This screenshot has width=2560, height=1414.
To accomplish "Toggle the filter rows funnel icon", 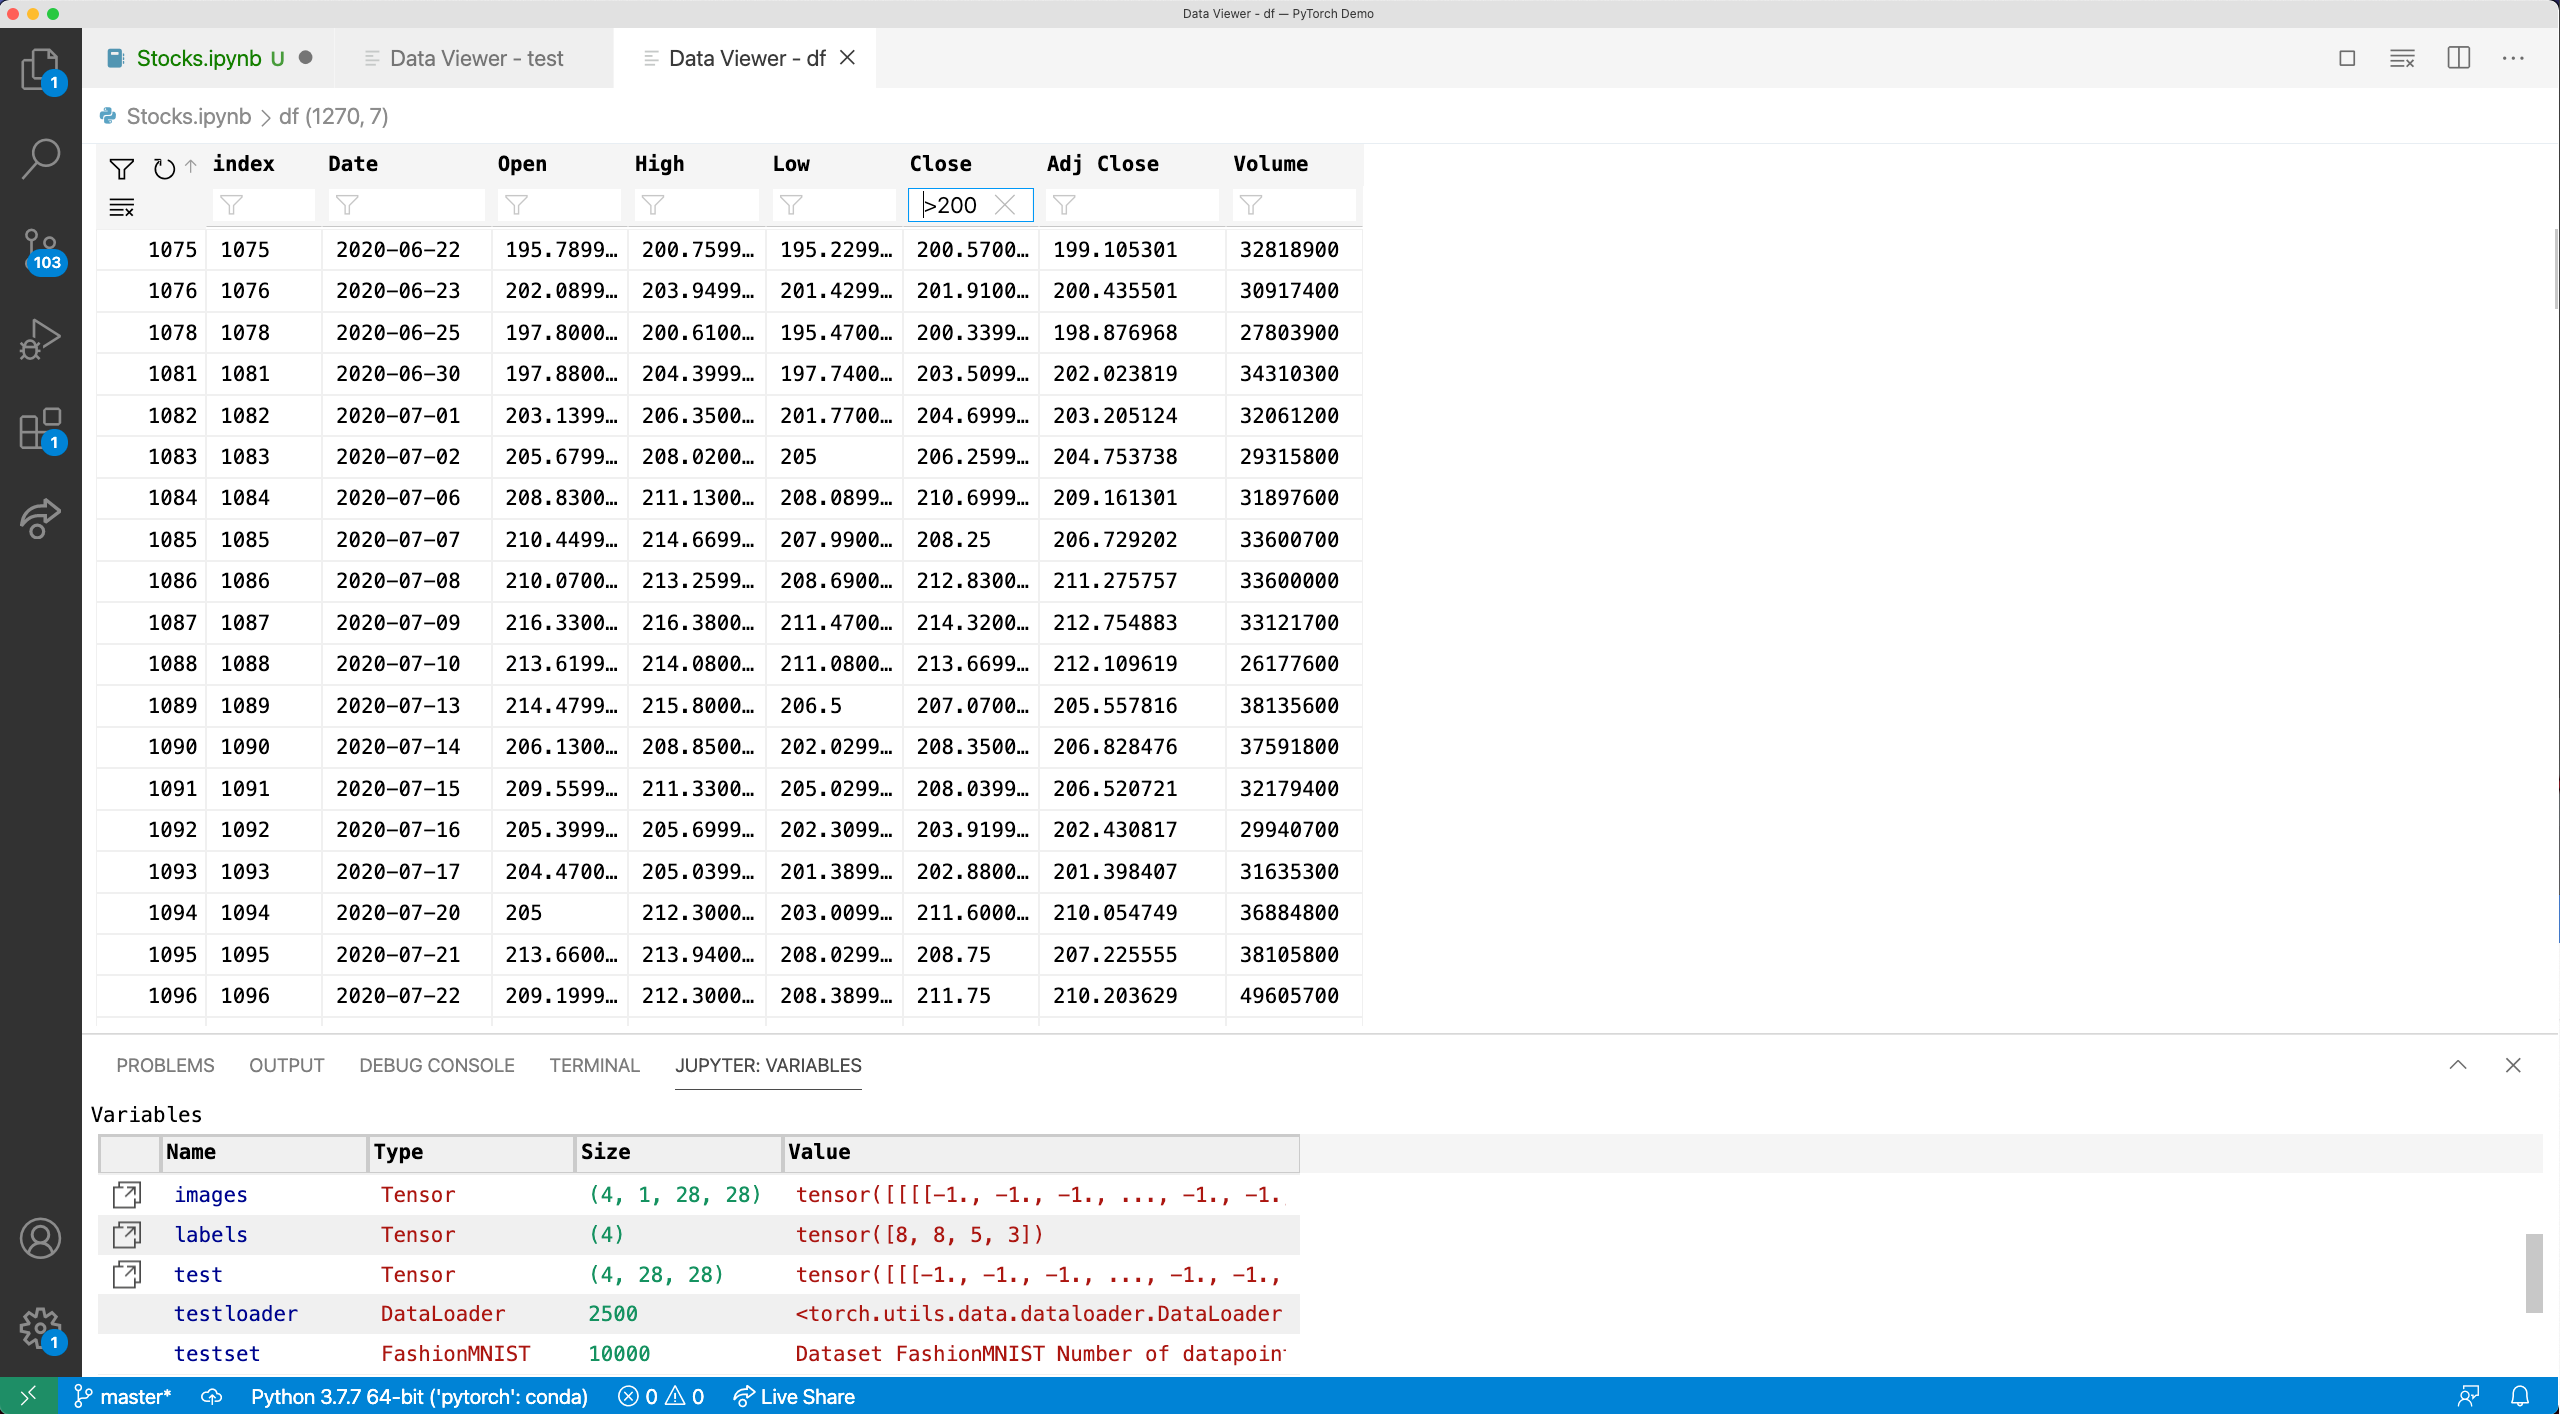I will coord(121,168).
